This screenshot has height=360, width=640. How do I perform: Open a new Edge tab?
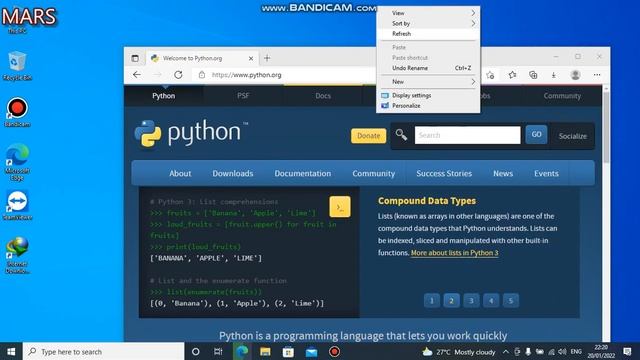tap(267, 58)
